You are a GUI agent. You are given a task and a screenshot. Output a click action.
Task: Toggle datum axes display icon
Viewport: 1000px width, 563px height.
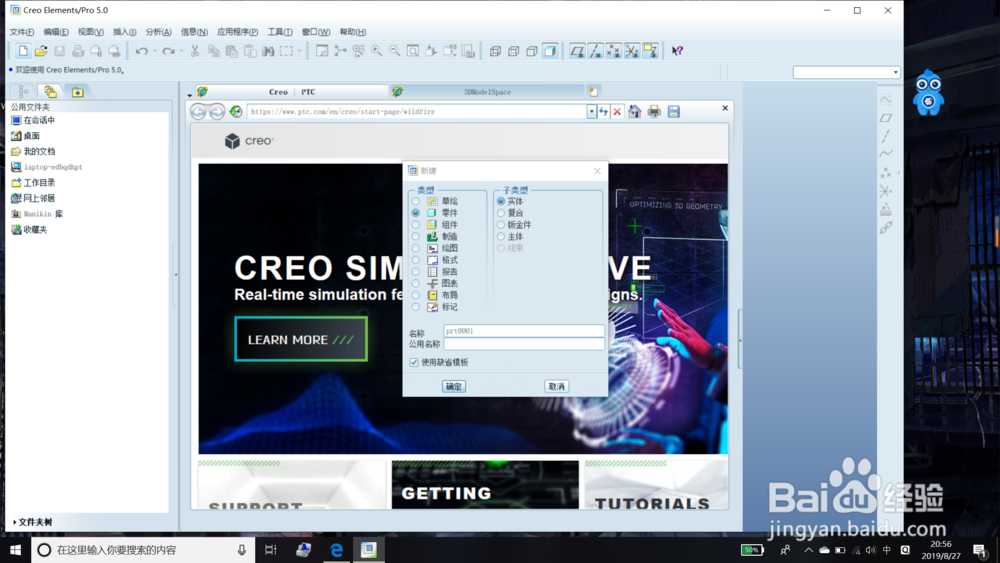[x=596, y=51]
